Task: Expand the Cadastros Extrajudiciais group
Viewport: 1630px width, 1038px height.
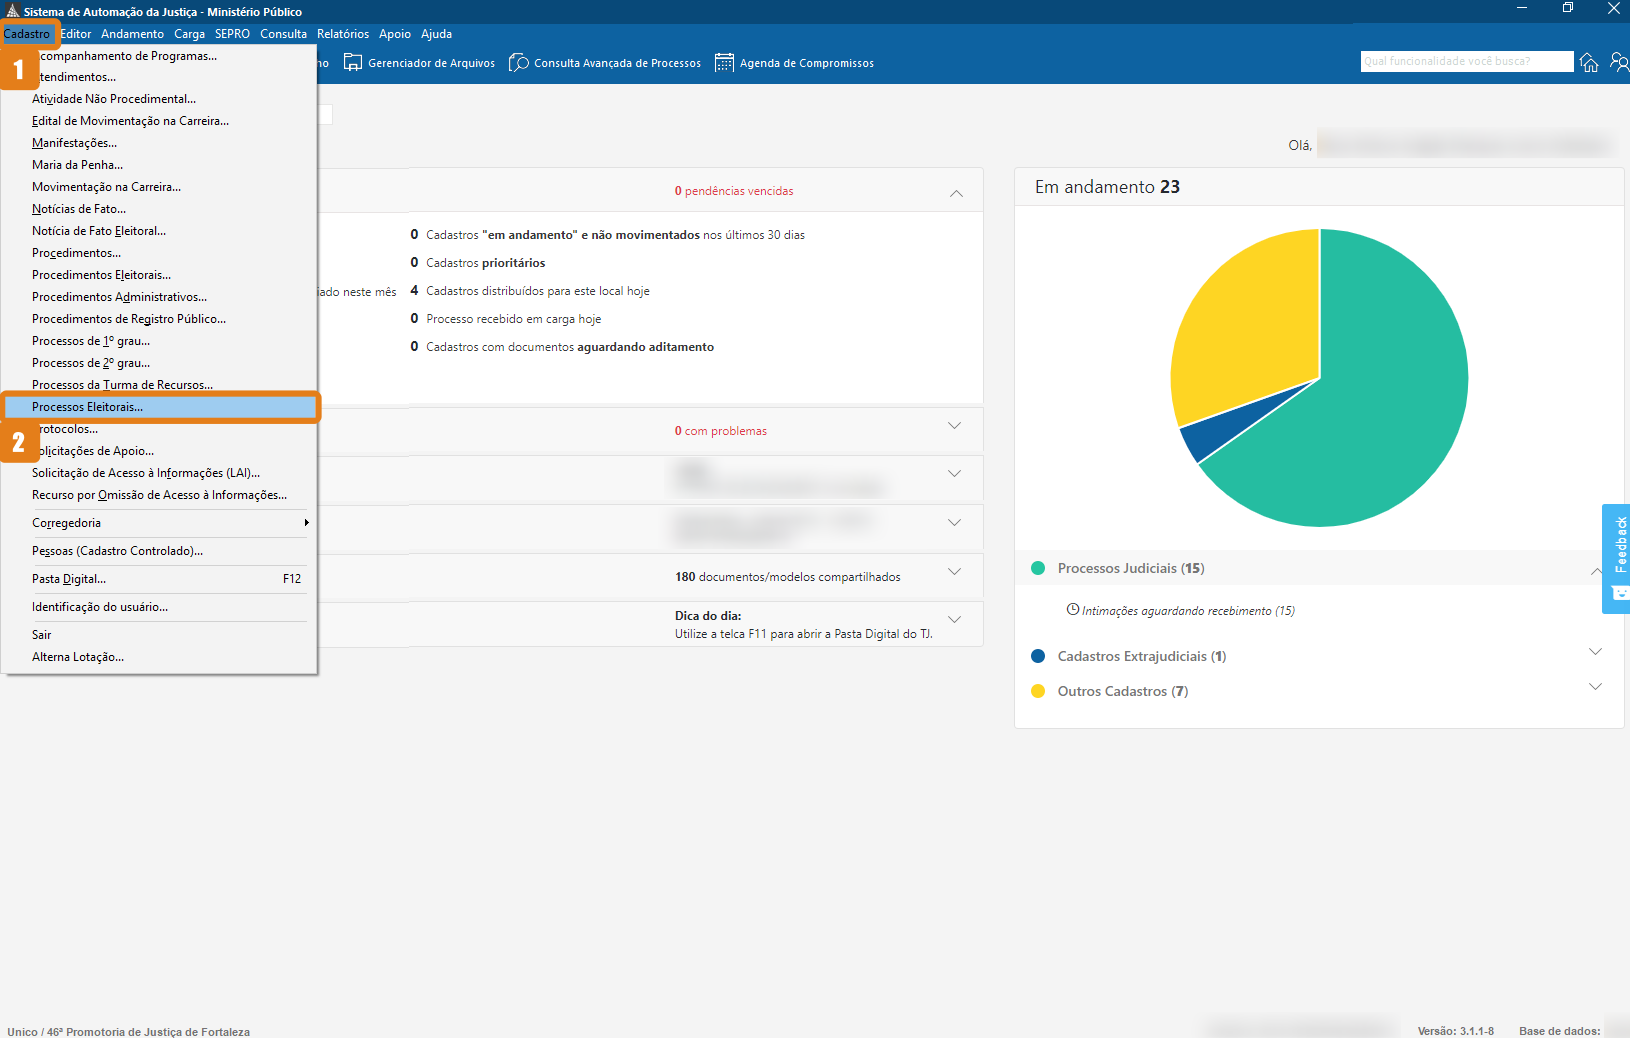Action: click(x=1595, y=652)
